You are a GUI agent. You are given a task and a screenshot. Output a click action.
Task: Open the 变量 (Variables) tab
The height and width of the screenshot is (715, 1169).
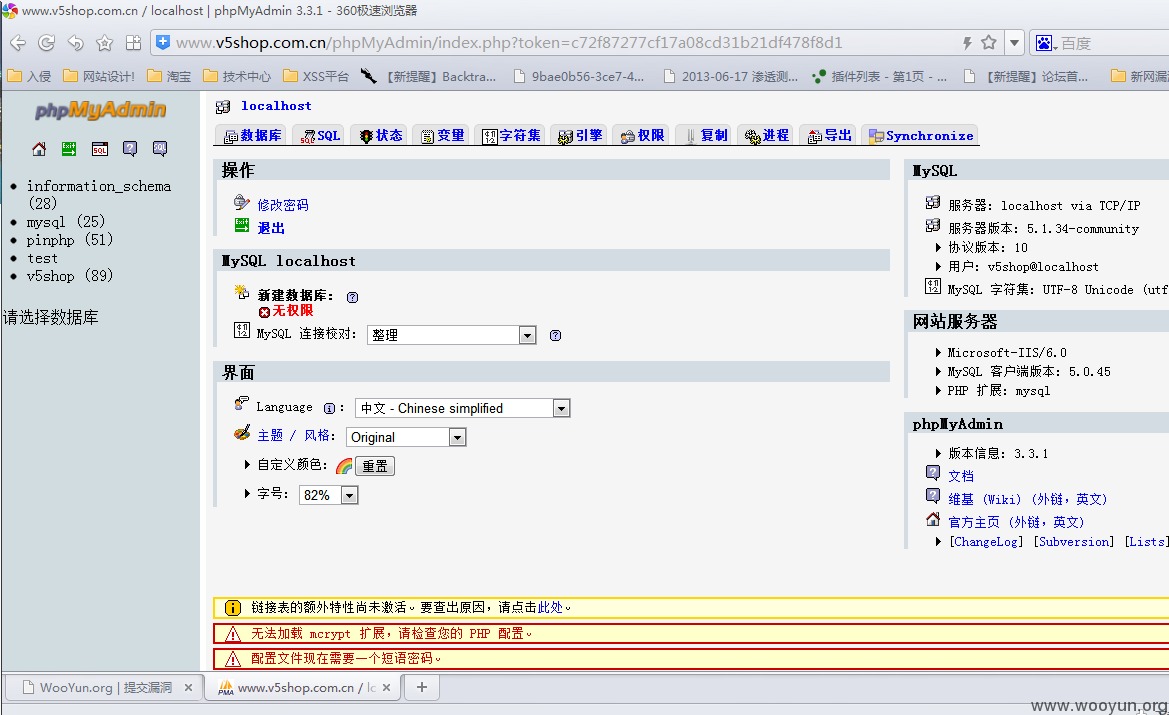(x=442, y=136)
